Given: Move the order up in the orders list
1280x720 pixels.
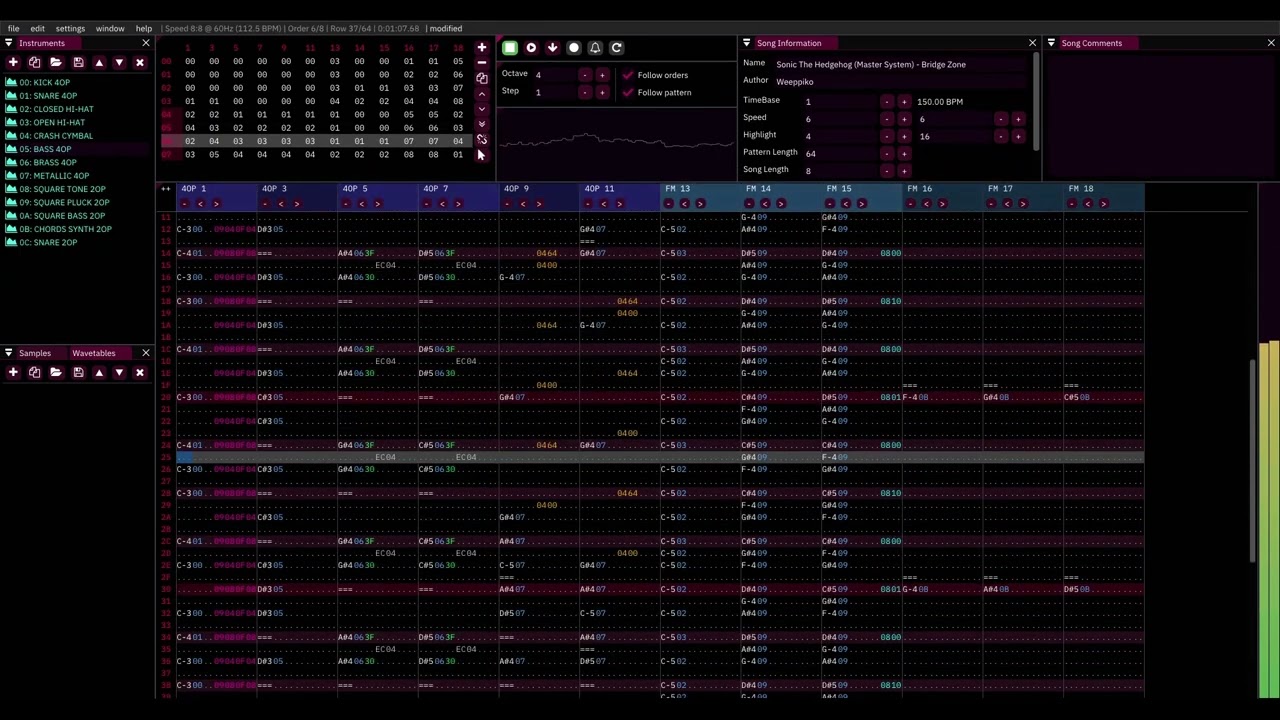Looking at the screenshot, I should (x=481, y=94).
